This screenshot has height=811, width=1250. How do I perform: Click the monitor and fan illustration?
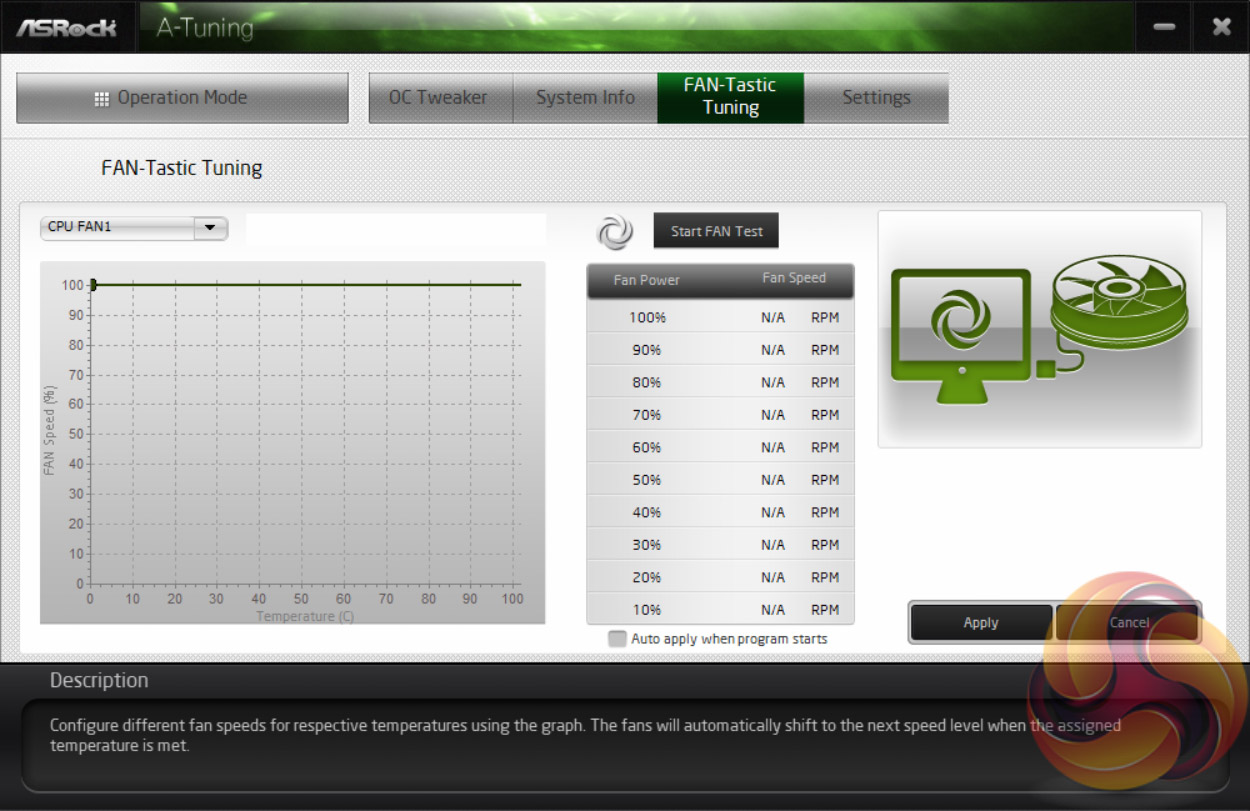pyautogui.click(x=1040, y=329)
